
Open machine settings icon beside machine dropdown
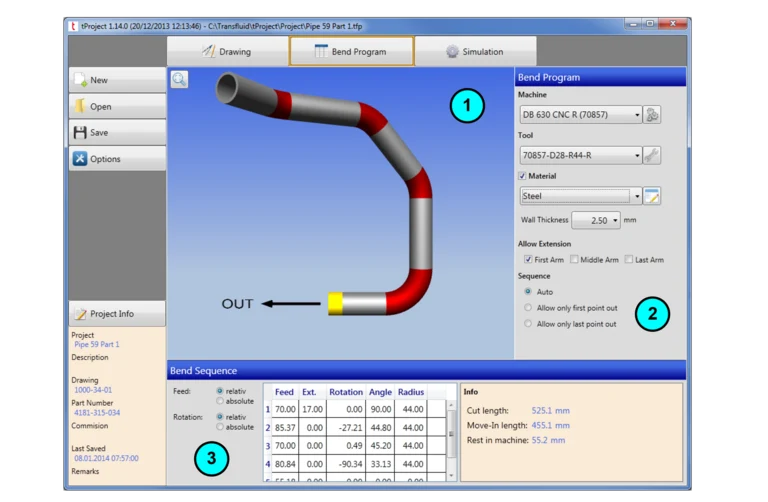pyautogui.click(x=652, y=115)
